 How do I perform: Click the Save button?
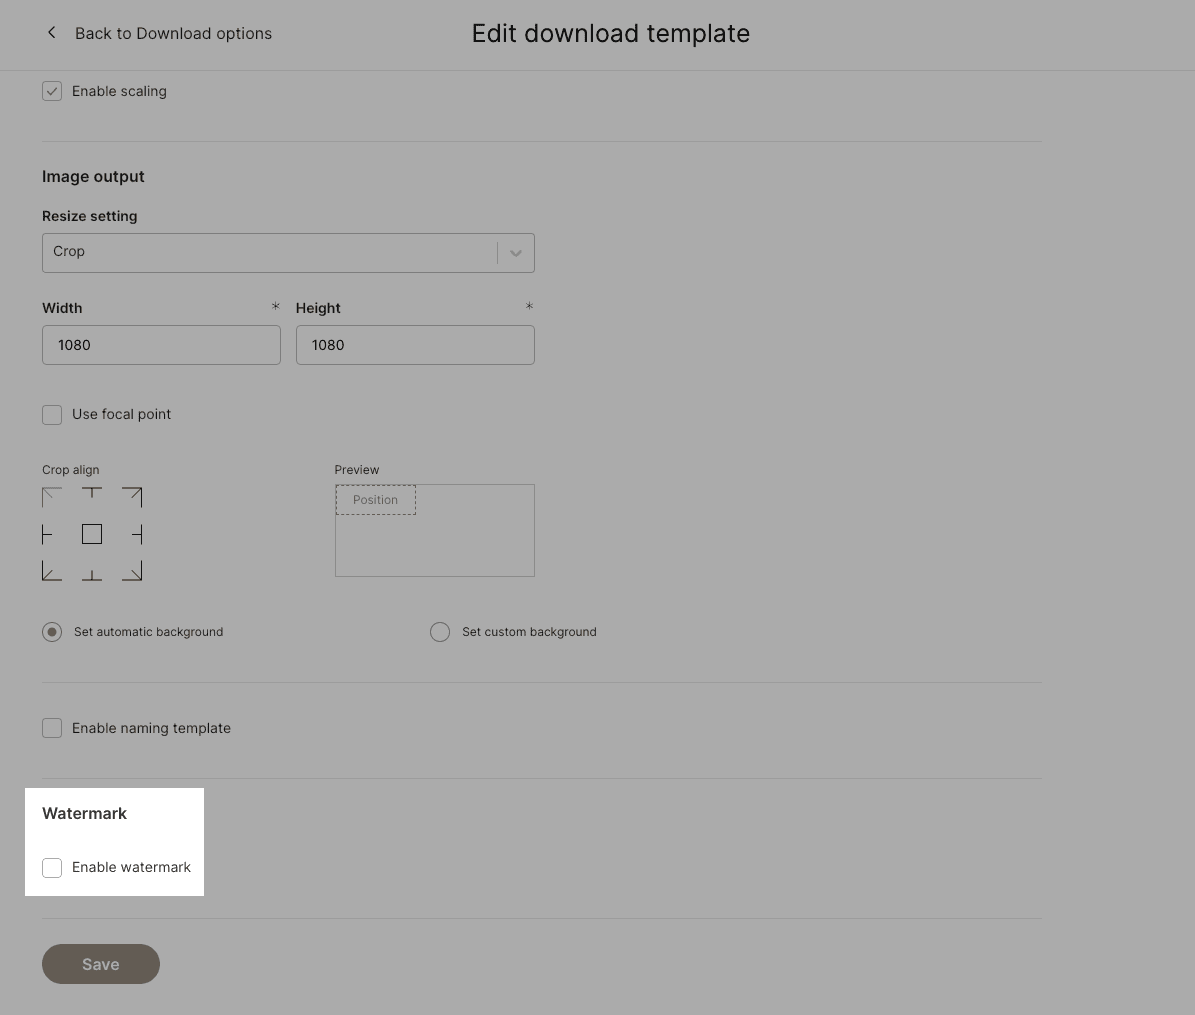point(101,964)
